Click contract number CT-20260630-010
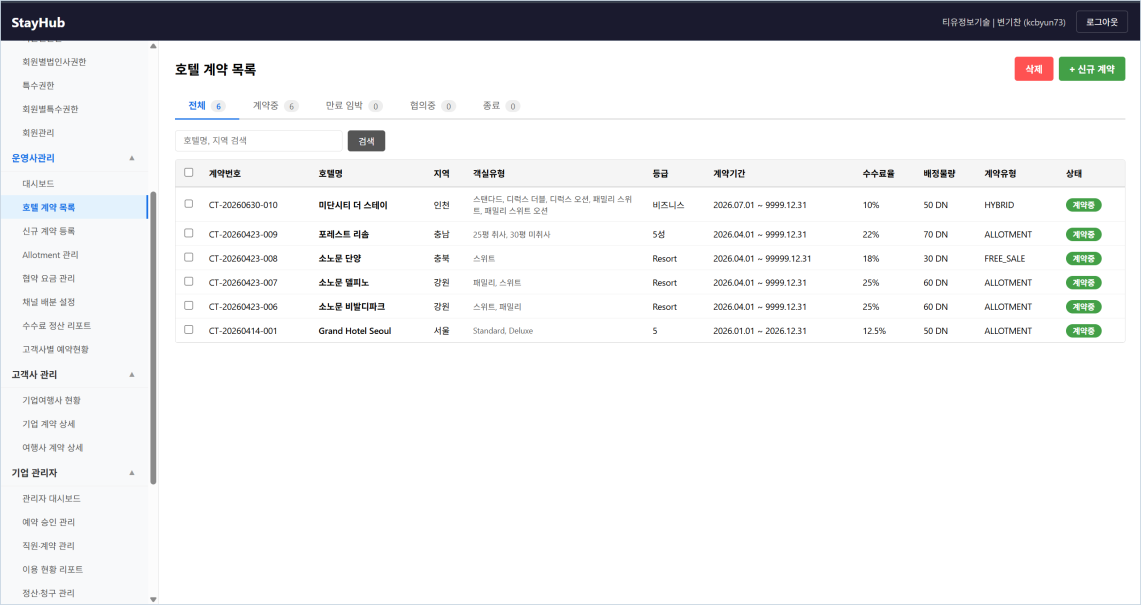The height and width of the screenshot is (605, 1141). 243,205
